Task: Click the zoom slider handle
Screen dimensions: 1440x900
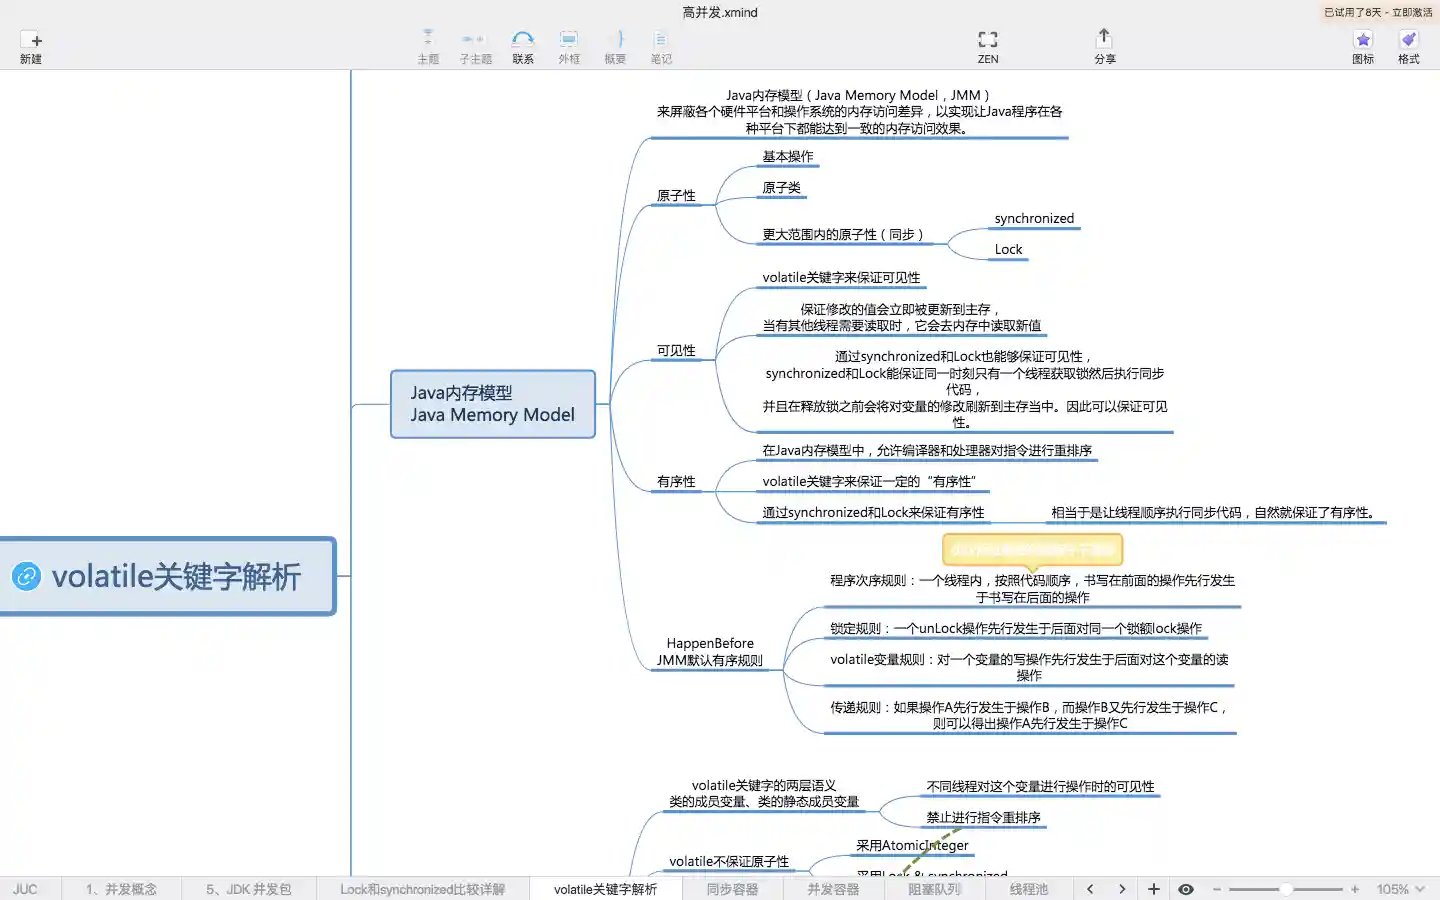Action: coord(1286,889)
